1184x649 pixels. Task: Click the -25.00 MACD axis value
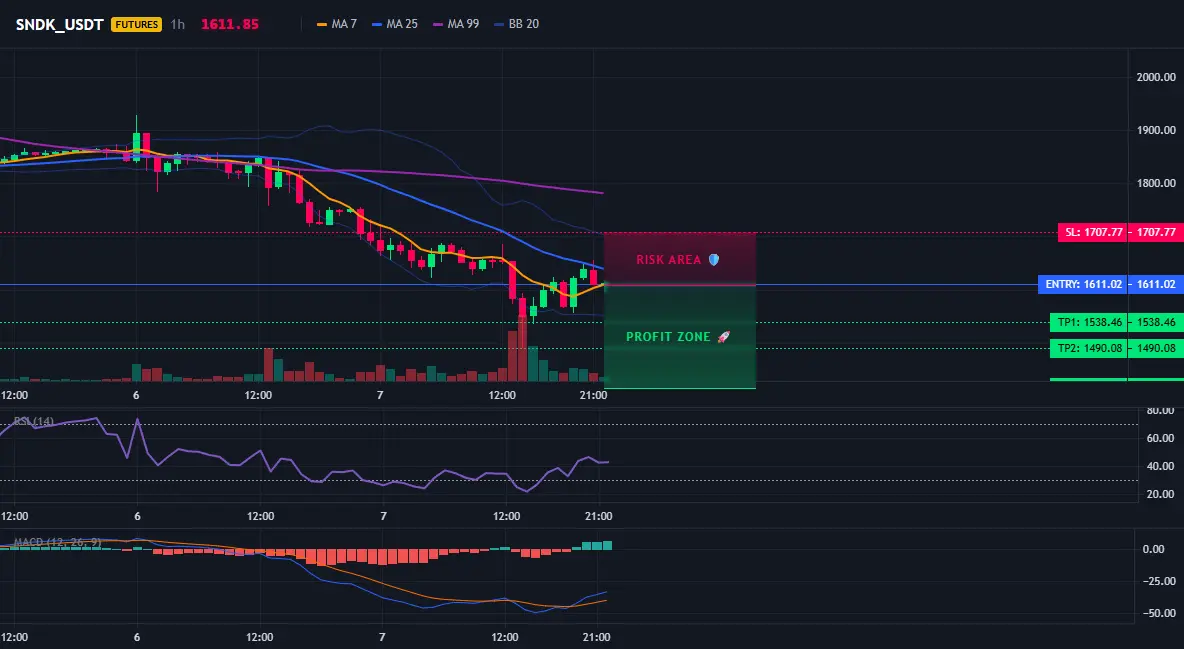coord(1159,581)
